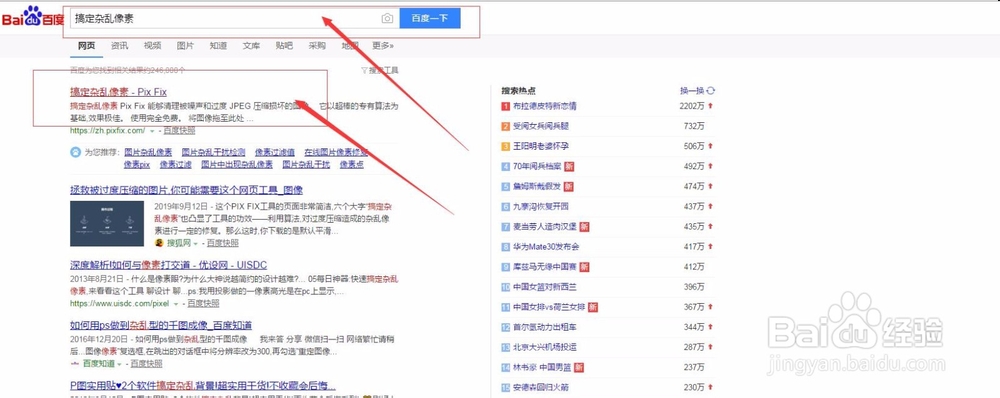Click 换一换 to refresh hot searches
Image resolution: width=1000 pixels, height=398 pixels.
(x=692, y=91)
